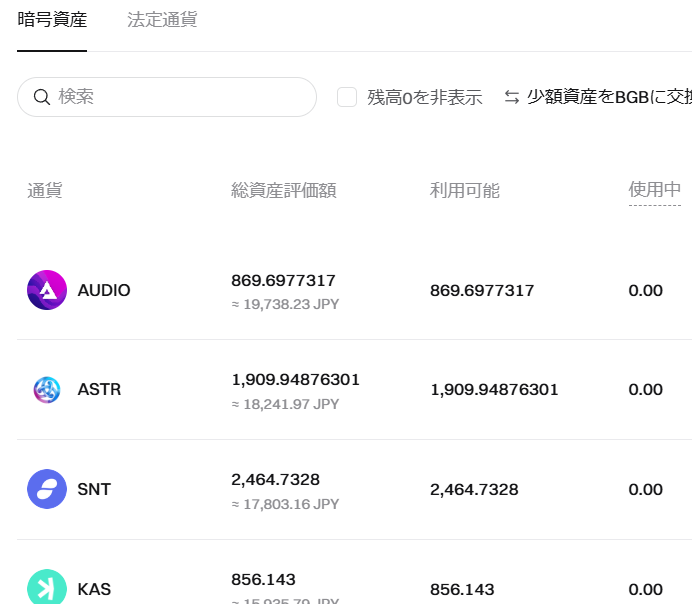Click the AUDIO coin icon
The image size is (692, 604).
pyautogui.click(x=47, y=290)
